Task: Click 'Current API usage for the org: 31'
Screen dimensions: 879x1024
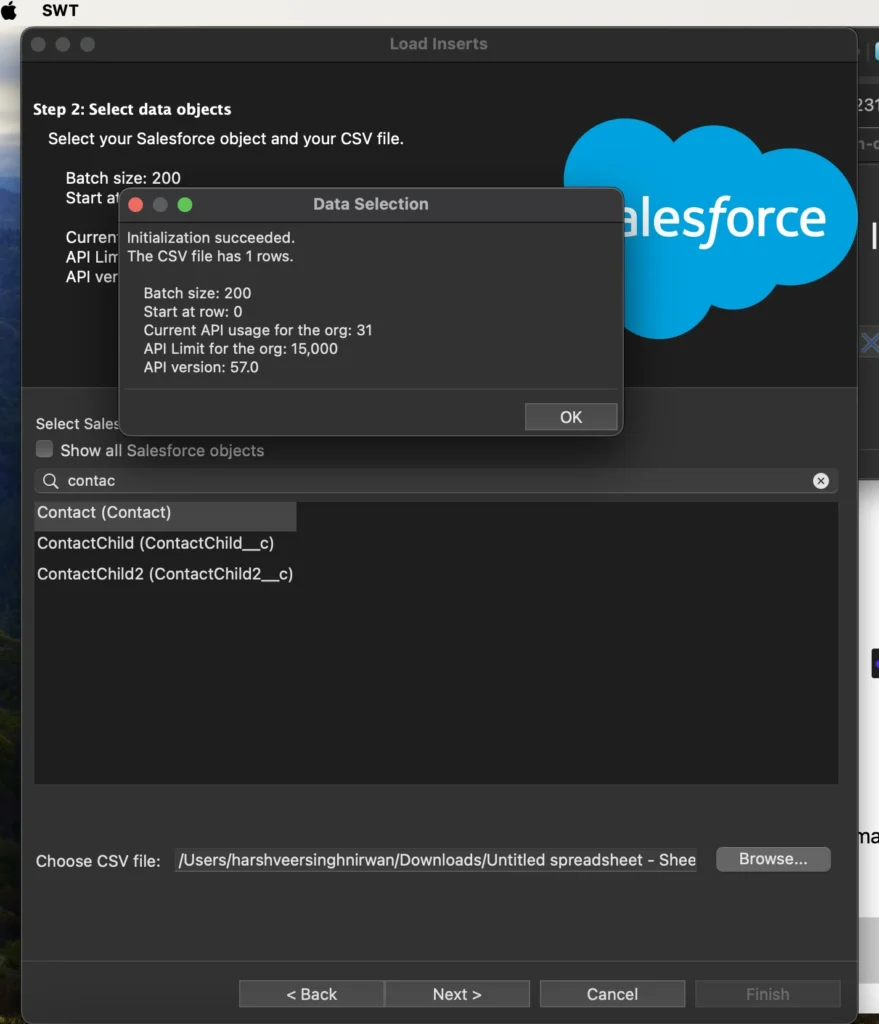Action: tap(258, 330)
